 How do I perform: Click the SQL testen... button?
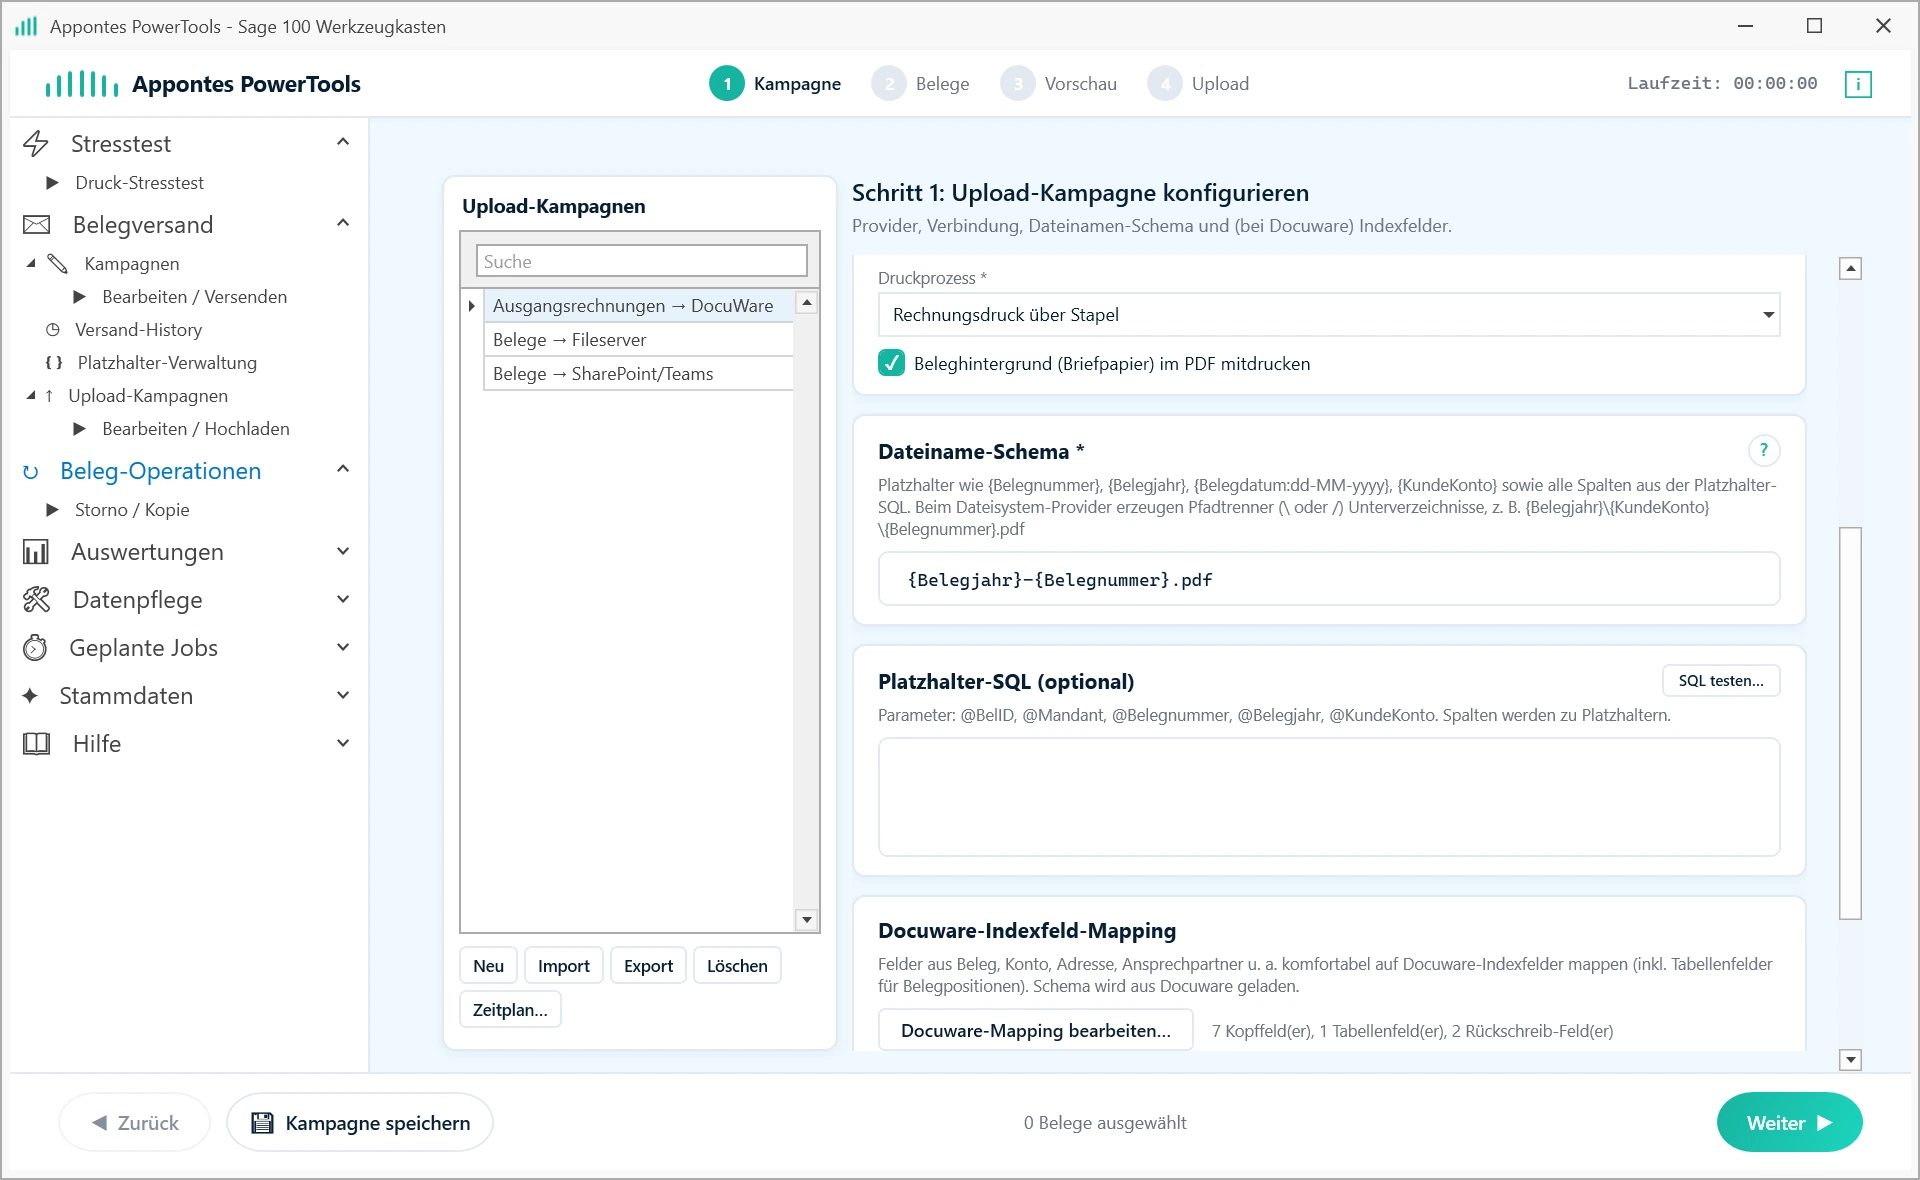pyautogui.click(x=1721, y=681)
